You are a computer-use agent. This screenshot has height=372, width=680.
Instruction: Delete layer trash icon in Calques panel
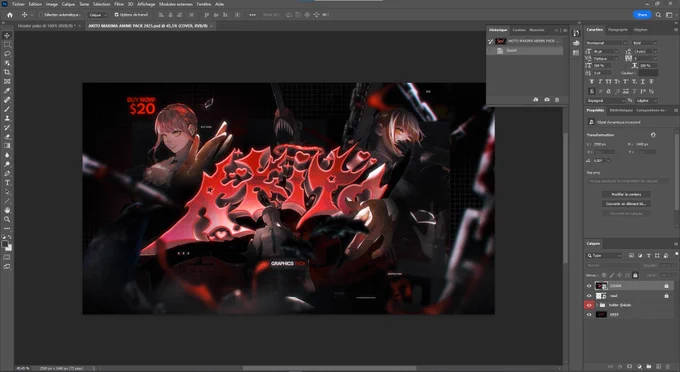click(668, 367)
